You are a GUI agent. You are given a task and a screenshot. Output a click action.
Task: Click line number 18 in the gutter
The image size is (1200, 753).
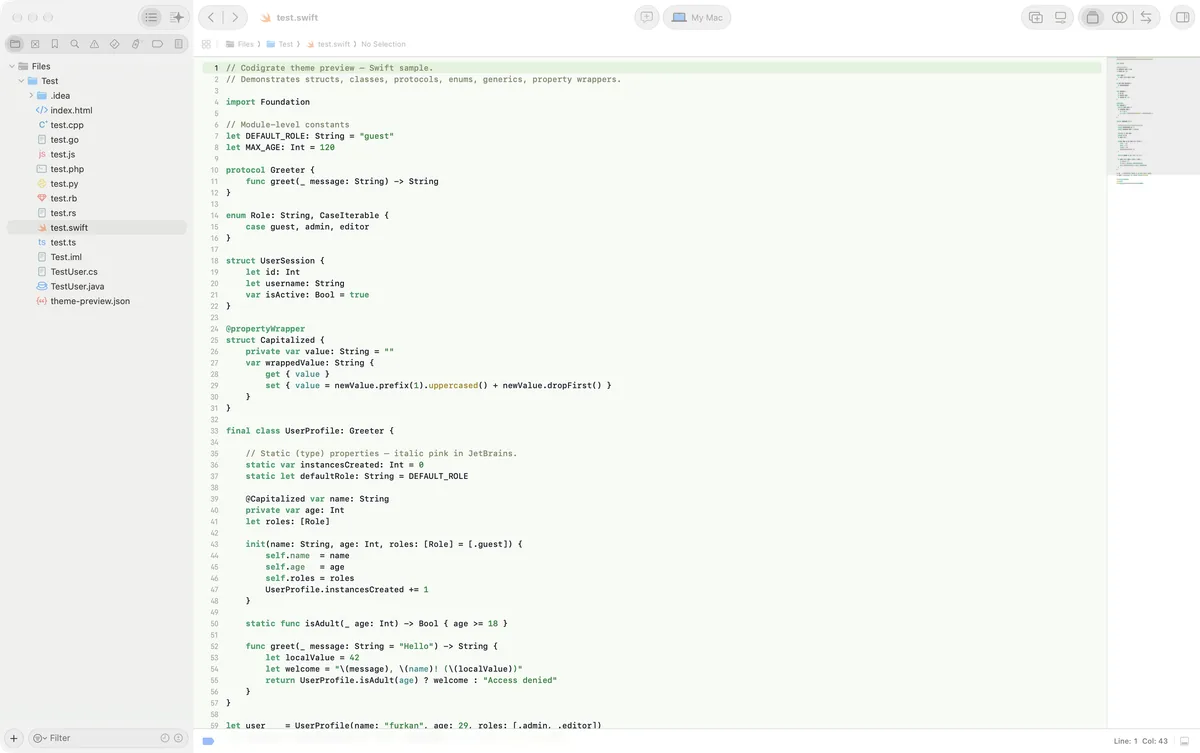click(x=215, y=261)
